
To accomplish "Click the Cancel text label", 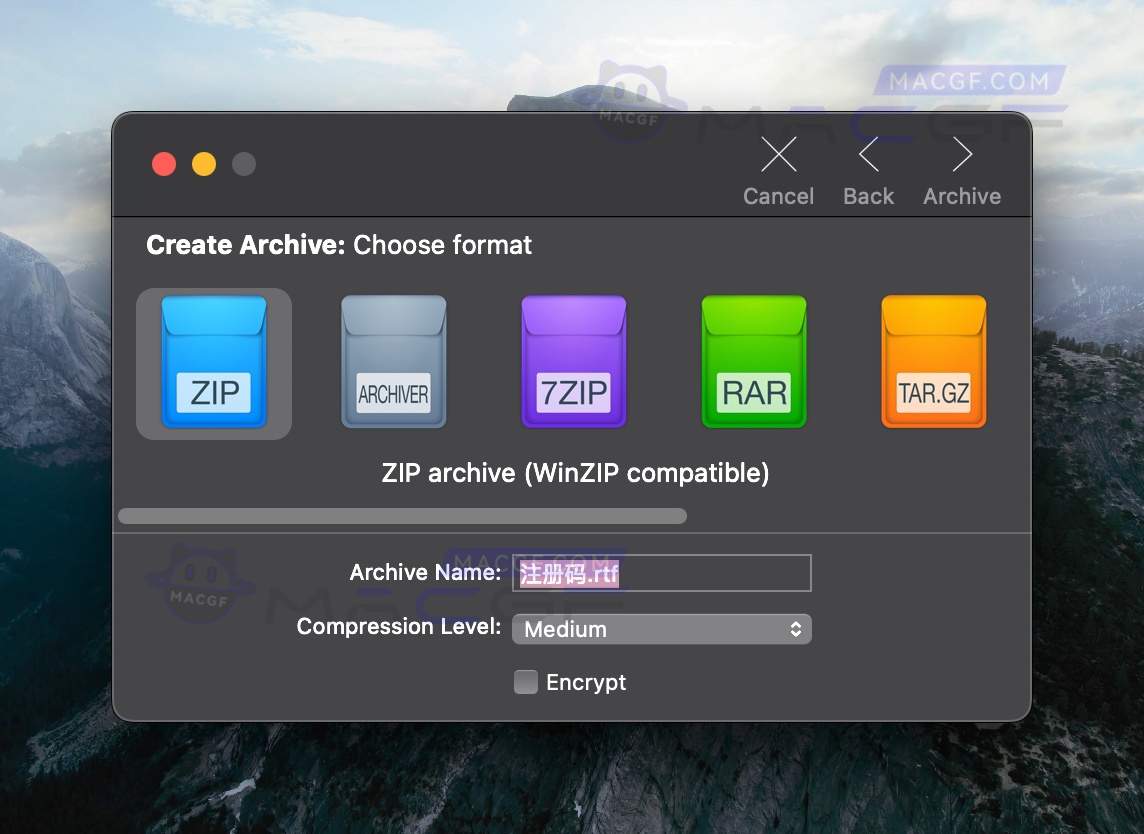I will click(x=778, y=197).
